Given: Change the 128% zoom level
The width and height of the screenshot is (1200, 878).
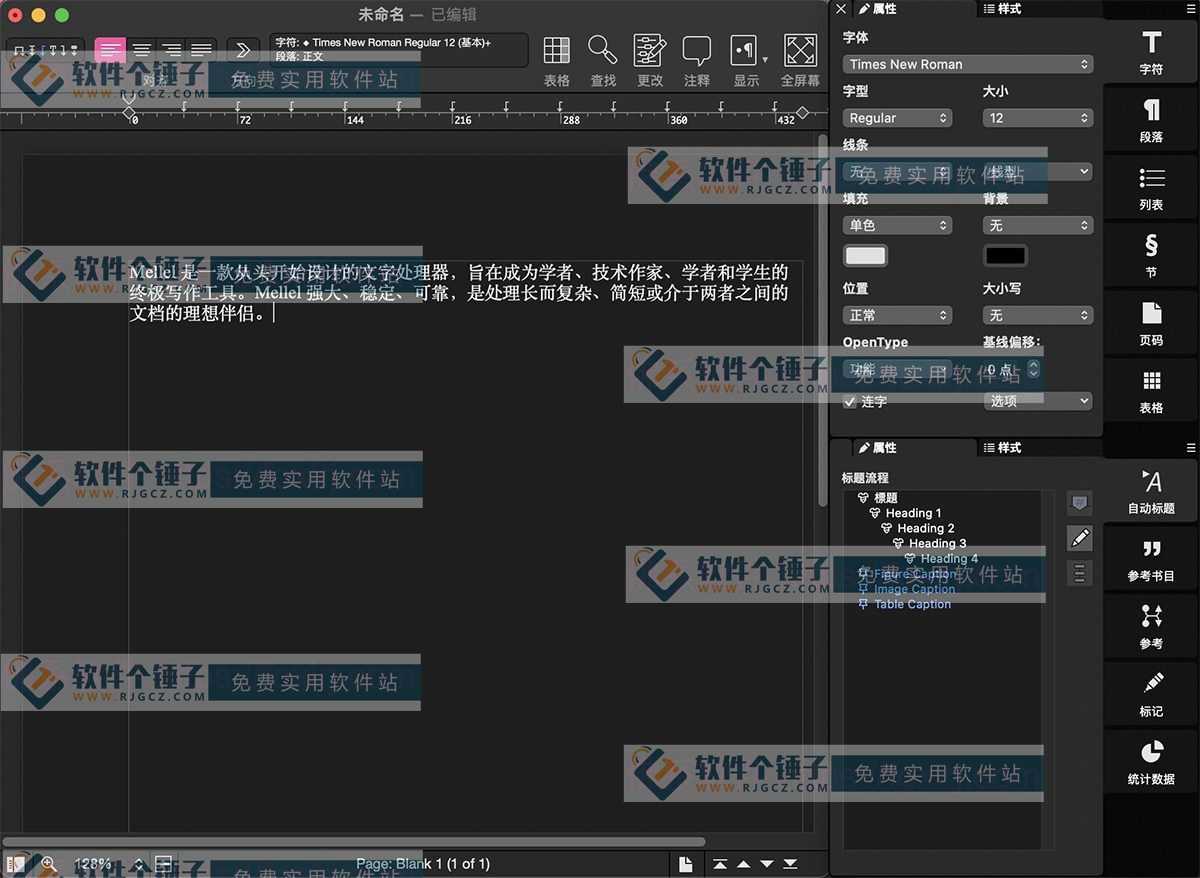Looking at the screenshot, I should pyautogui.click(x=108, y=863).
